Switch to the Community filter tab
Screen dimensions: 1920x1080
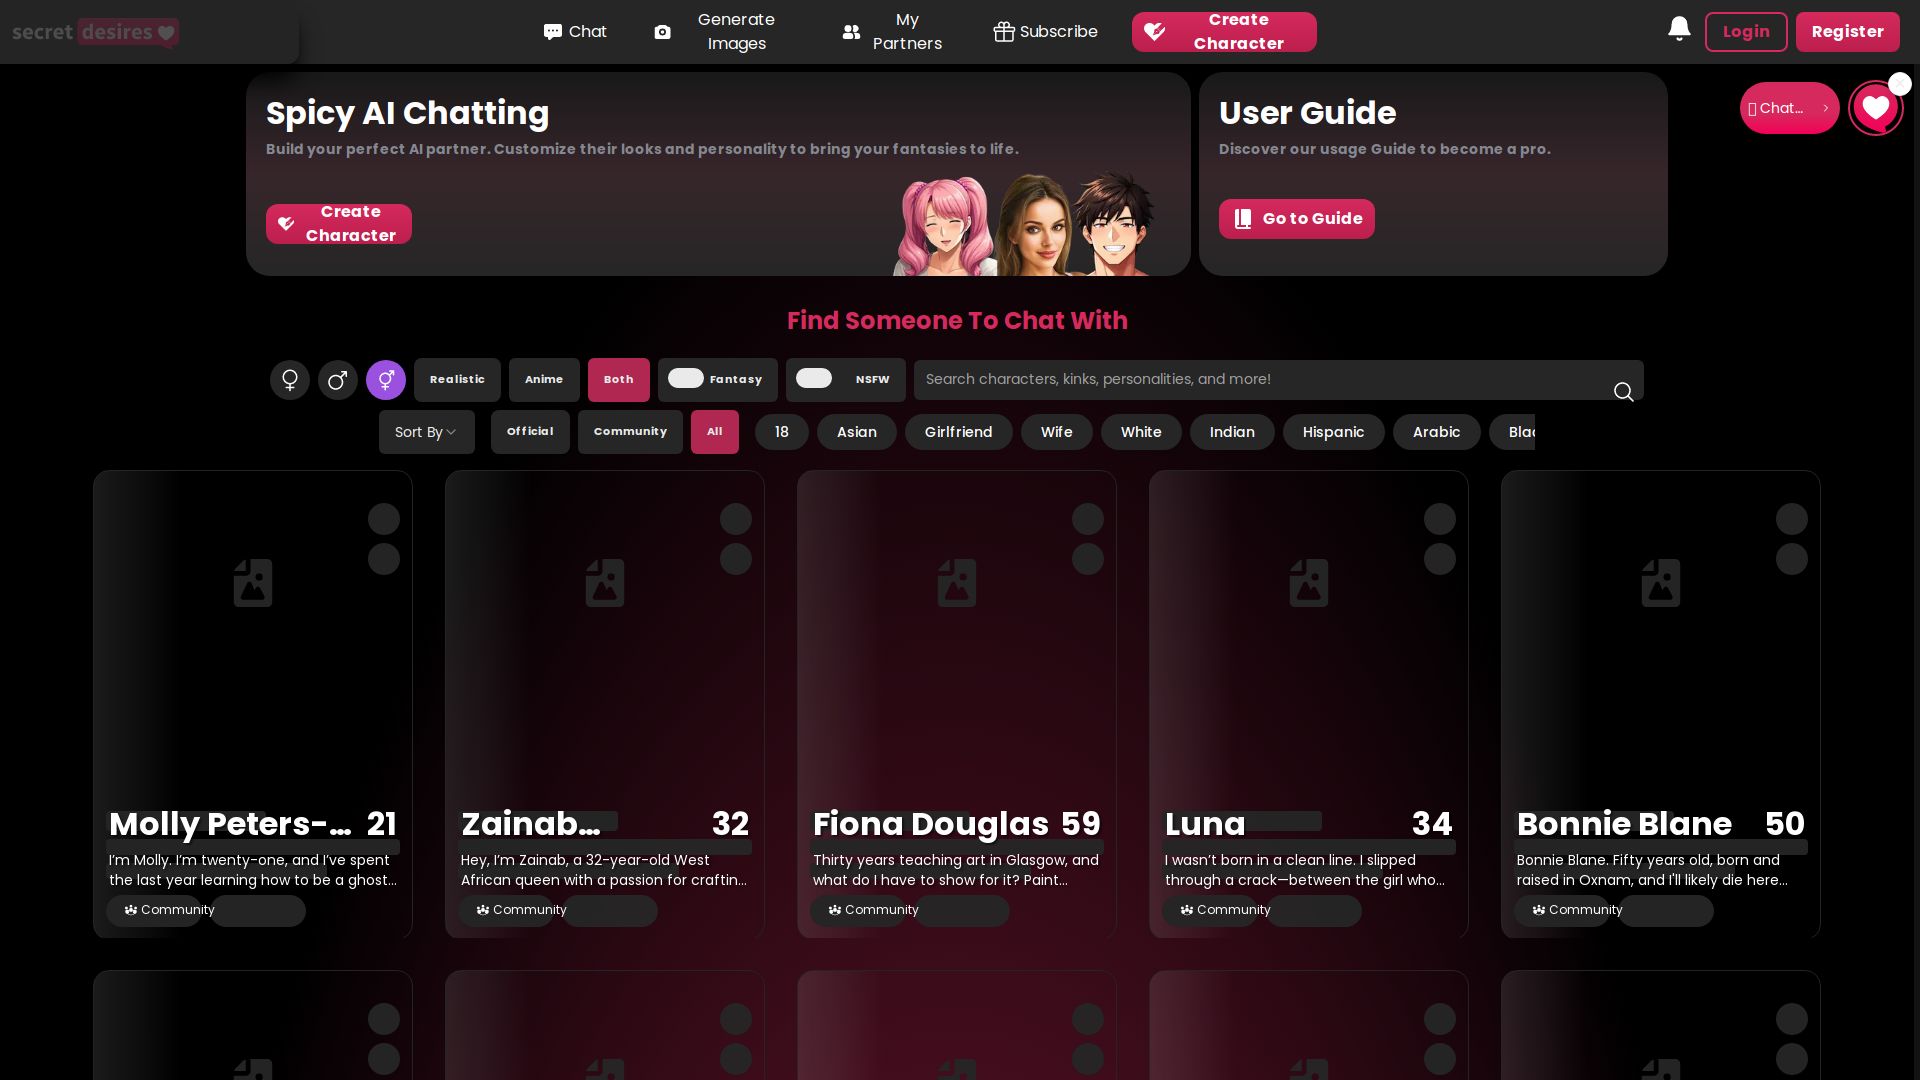[x=630, y=432]
